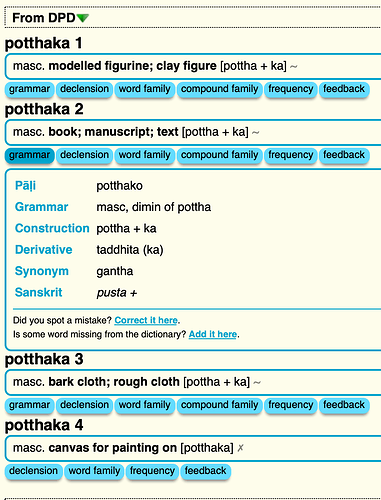Click the ✗ mark on potthaka 4
The width and height of the screenshot is (381, 500).
pyautogui.click(x=240, y=448)
